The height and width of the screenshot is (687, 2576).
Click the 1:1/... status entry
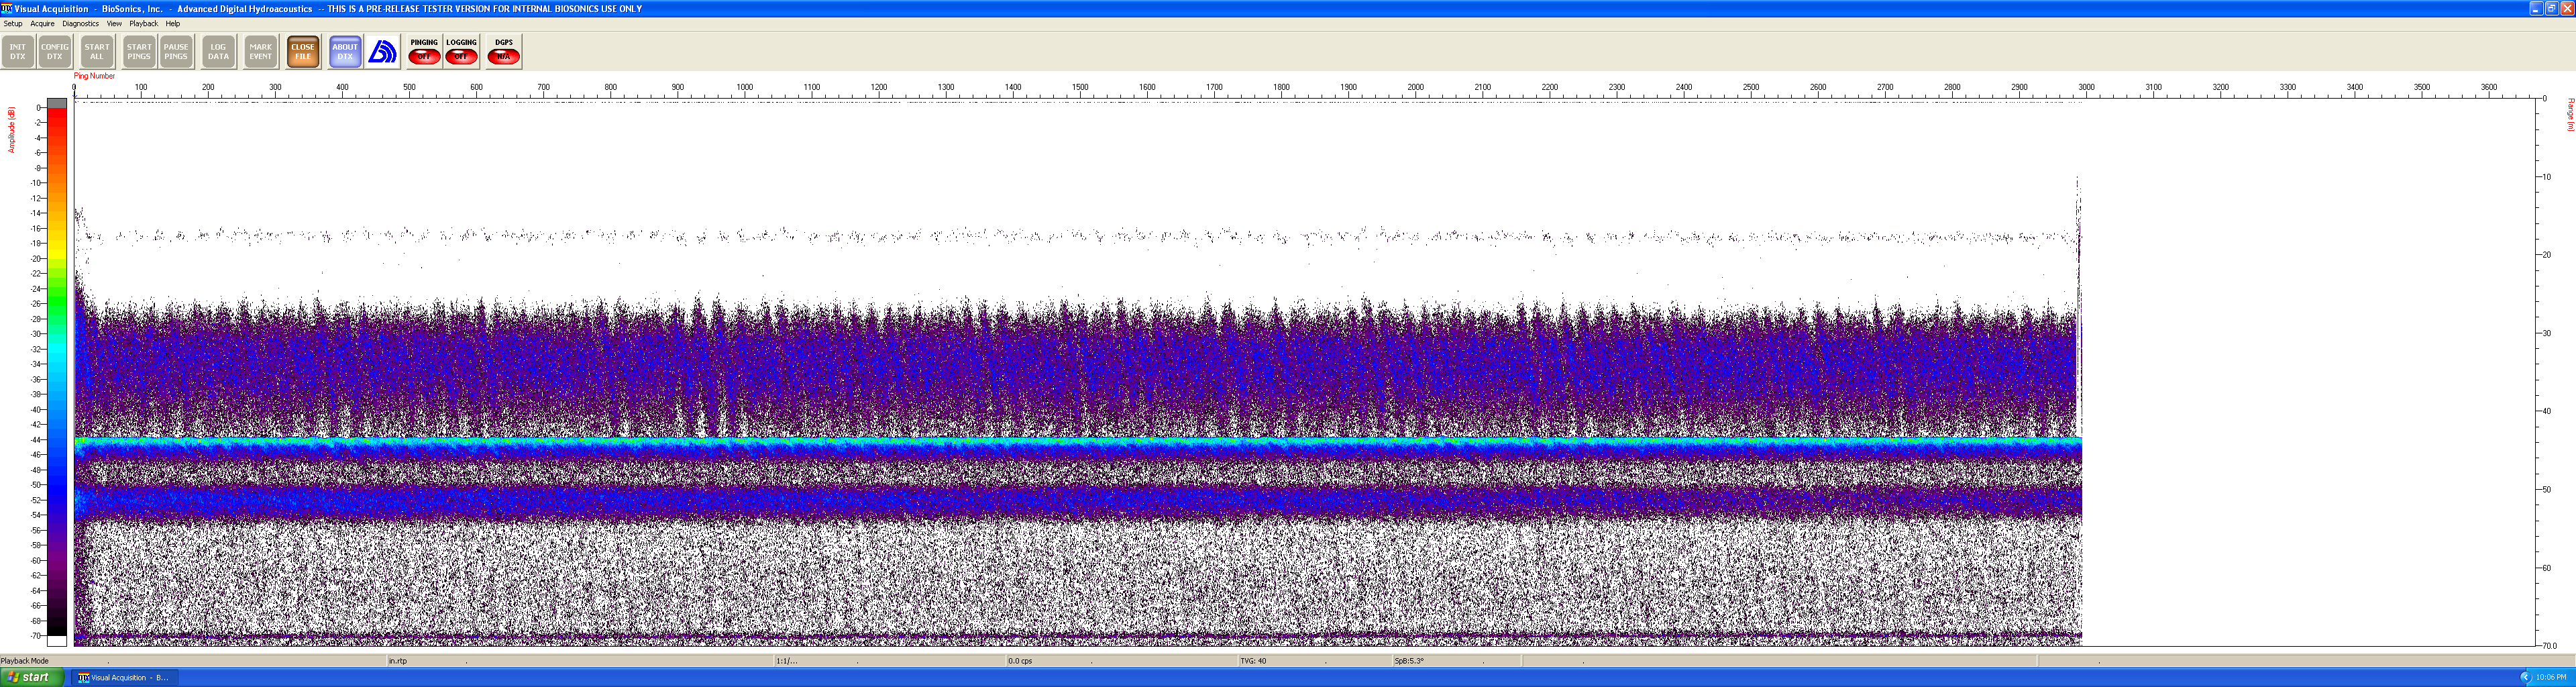tap(787, 661)
